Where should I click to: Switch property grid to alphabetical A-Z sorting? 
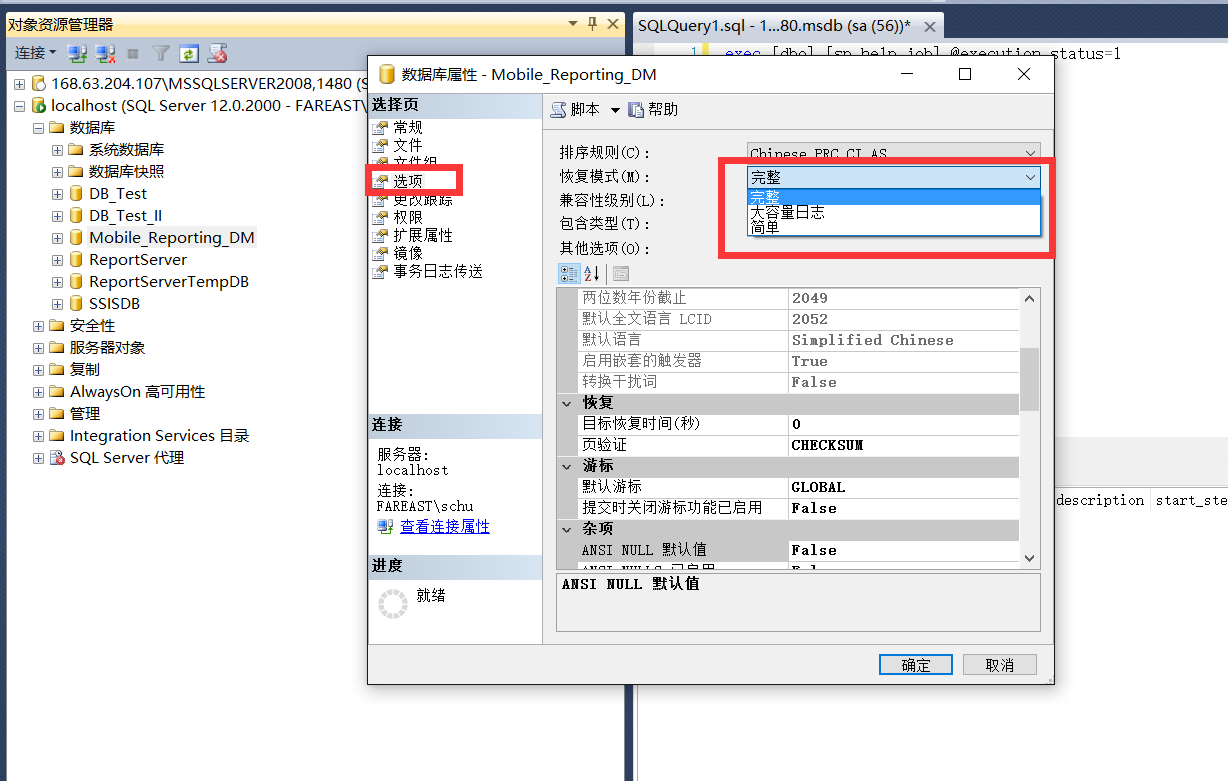[590, 272]
